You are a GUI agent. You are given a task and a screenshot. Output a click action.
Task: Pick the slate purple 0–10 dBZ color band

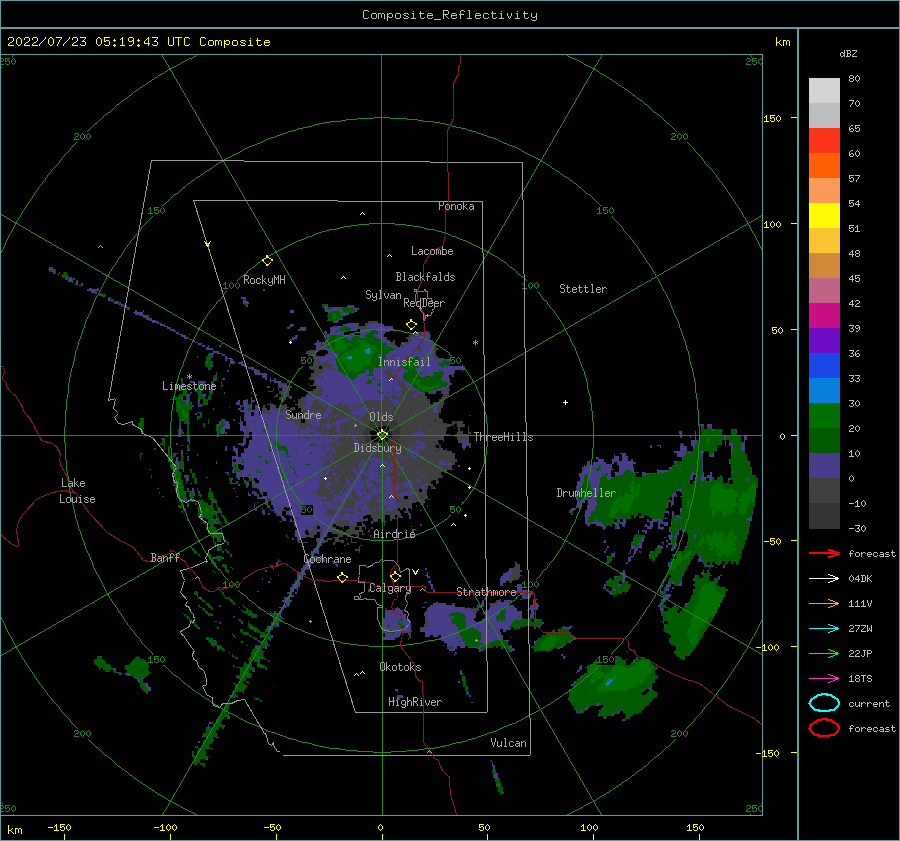tap(824, 466)
